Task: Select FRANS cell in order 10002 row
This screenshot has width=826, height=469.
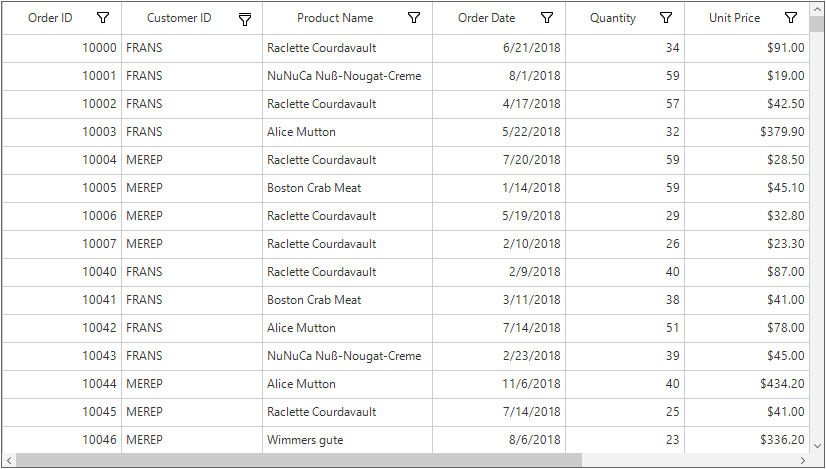Action: click(x=192, y=104)
